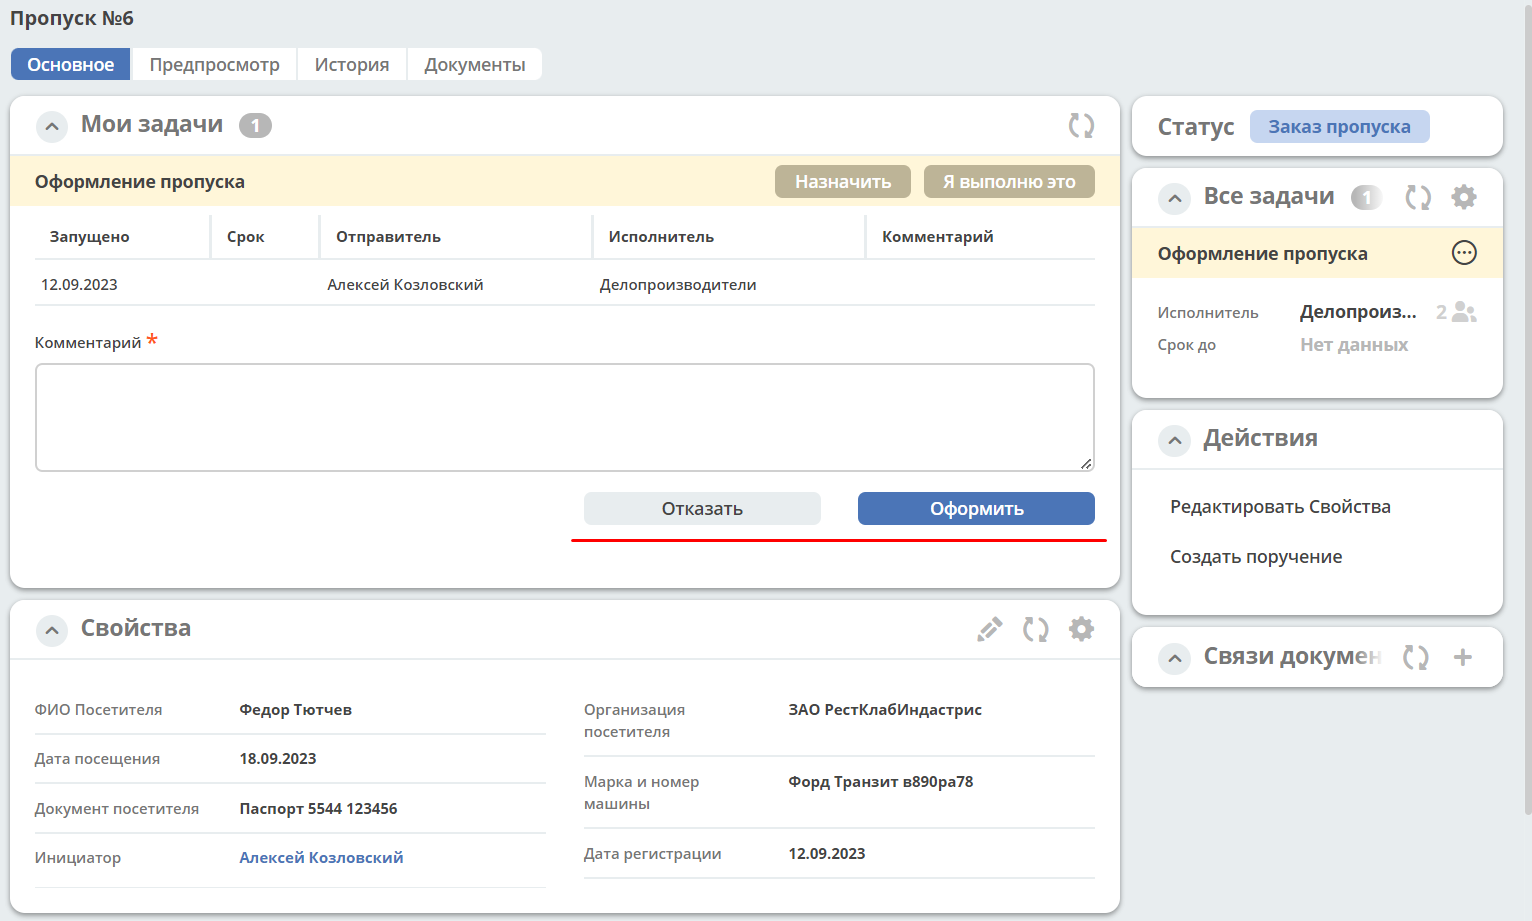Viewport: 1532px width, 921px height.
Task: Collapse the Мои задачи section
Action: [x=52, y=127]
